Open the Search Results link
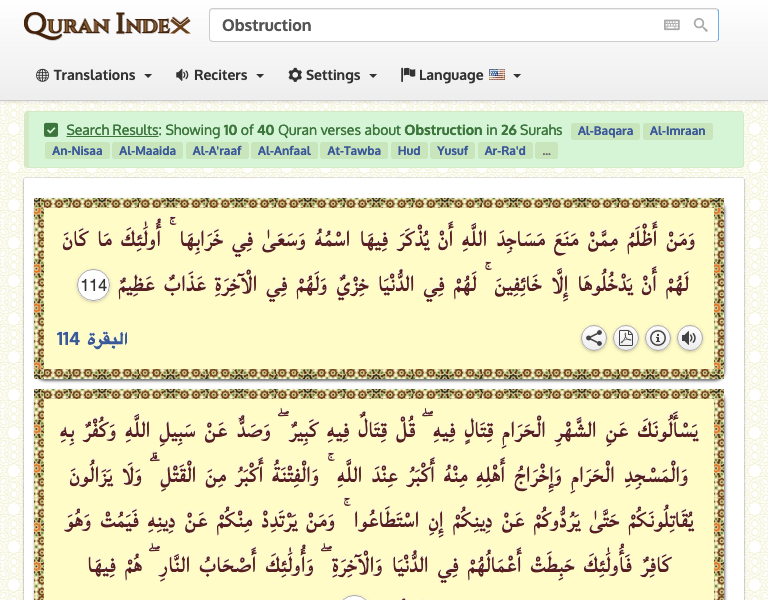The image size is (768, 600). click(112, 130)
